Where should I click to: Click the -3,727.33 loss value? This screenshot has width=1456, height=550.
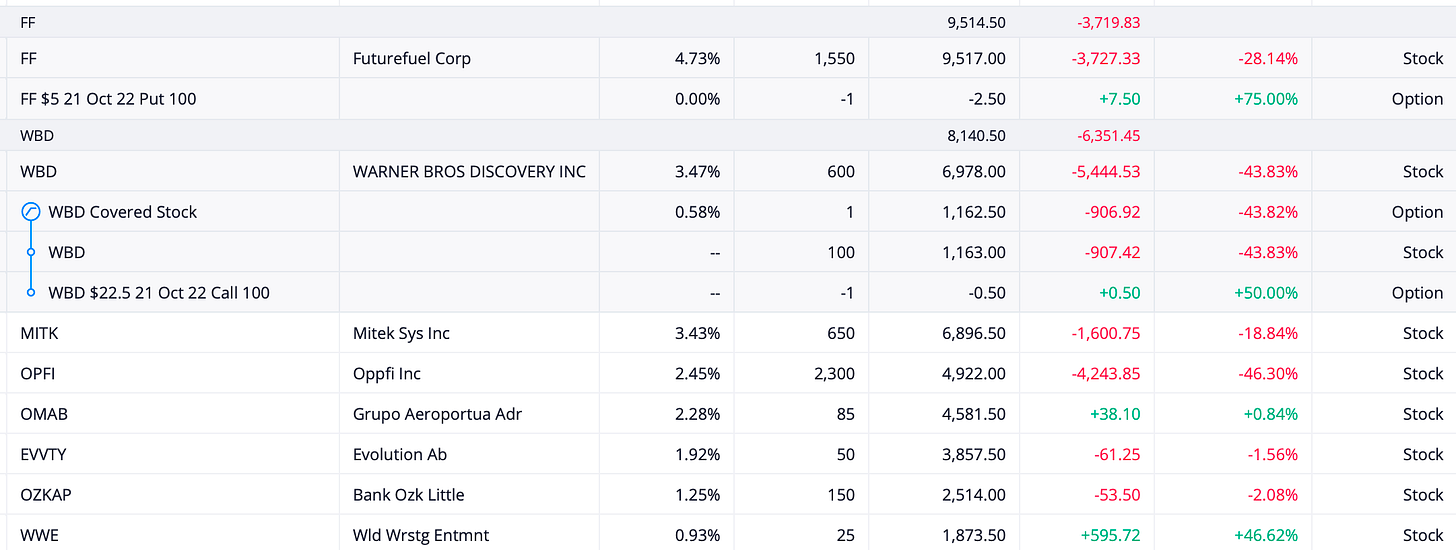pos(1105,59)
